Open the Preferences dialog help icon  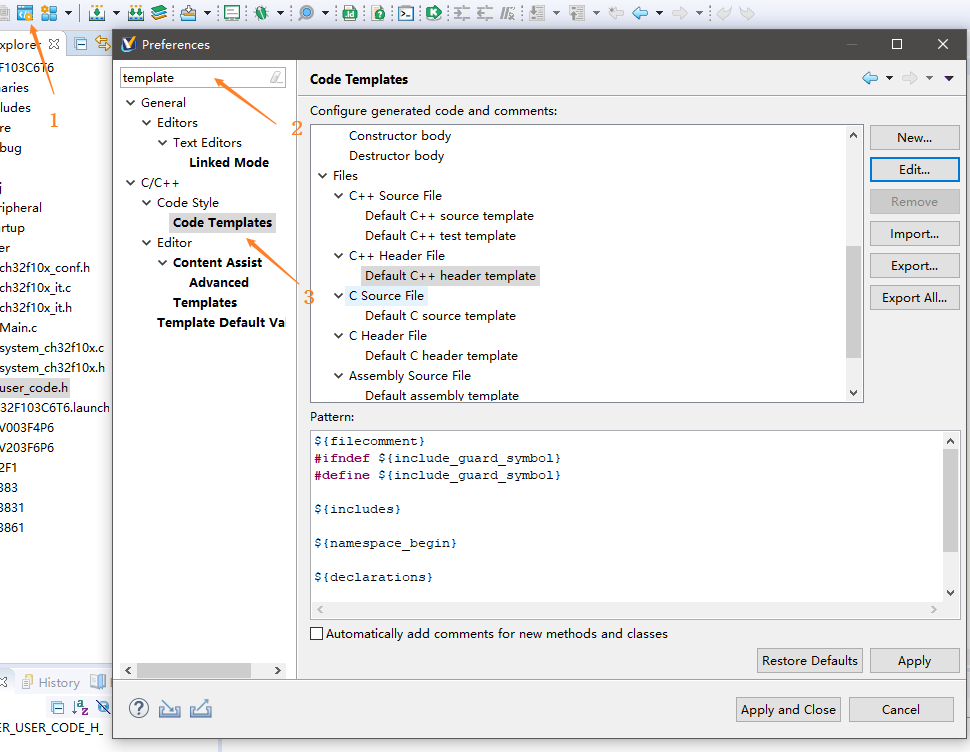(x=139, y=708)
